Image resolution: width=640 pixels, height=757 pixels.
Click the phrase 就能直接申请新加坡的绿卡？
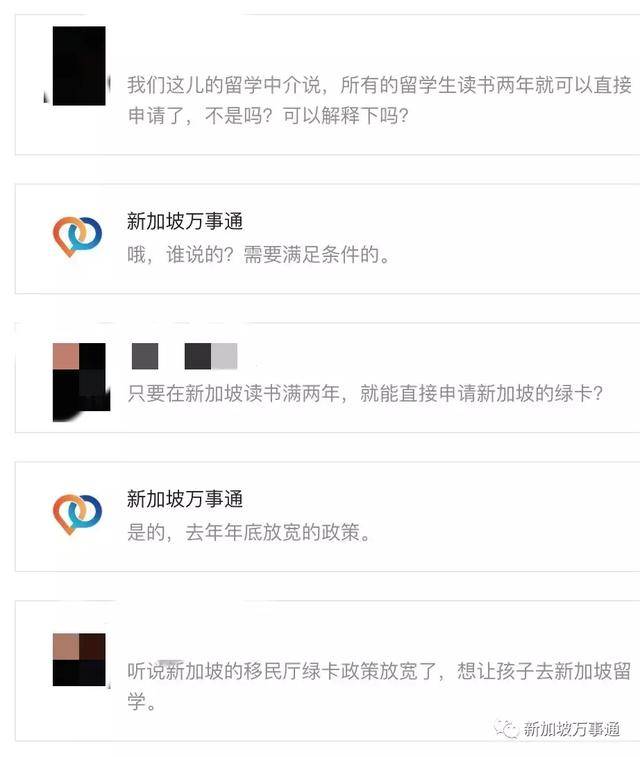pos(481,393)
